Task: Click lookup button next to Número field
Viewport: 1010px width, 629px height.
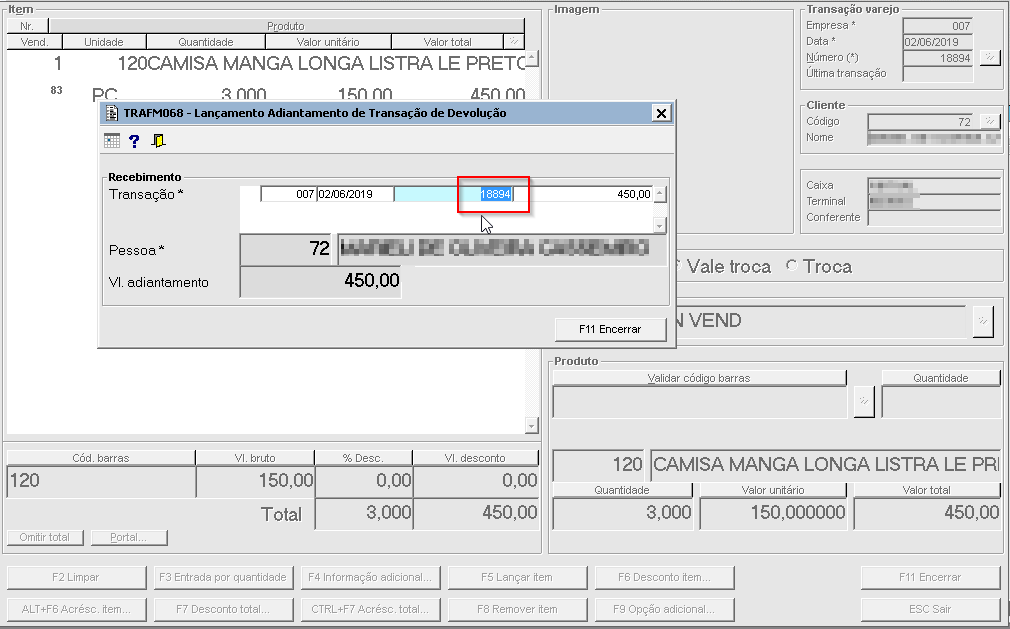Action: pyautogui.click(x=989, y=58)
